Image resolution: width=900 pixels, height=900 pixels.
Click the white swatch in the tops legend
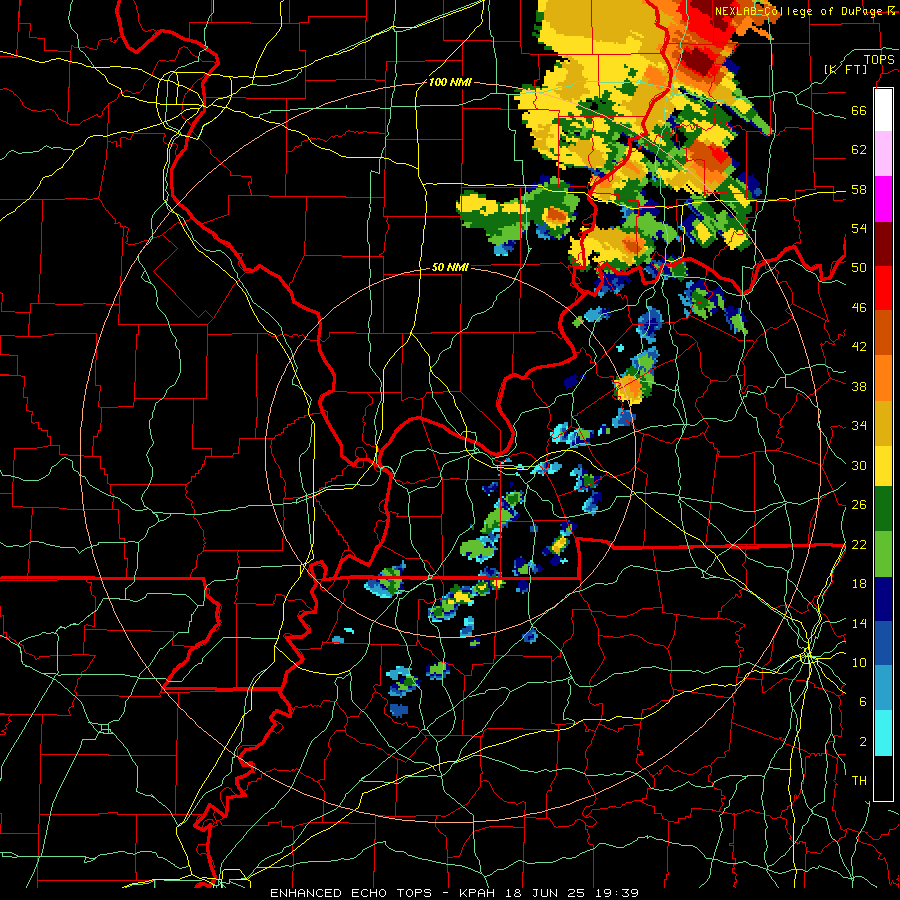click(883, 110)
